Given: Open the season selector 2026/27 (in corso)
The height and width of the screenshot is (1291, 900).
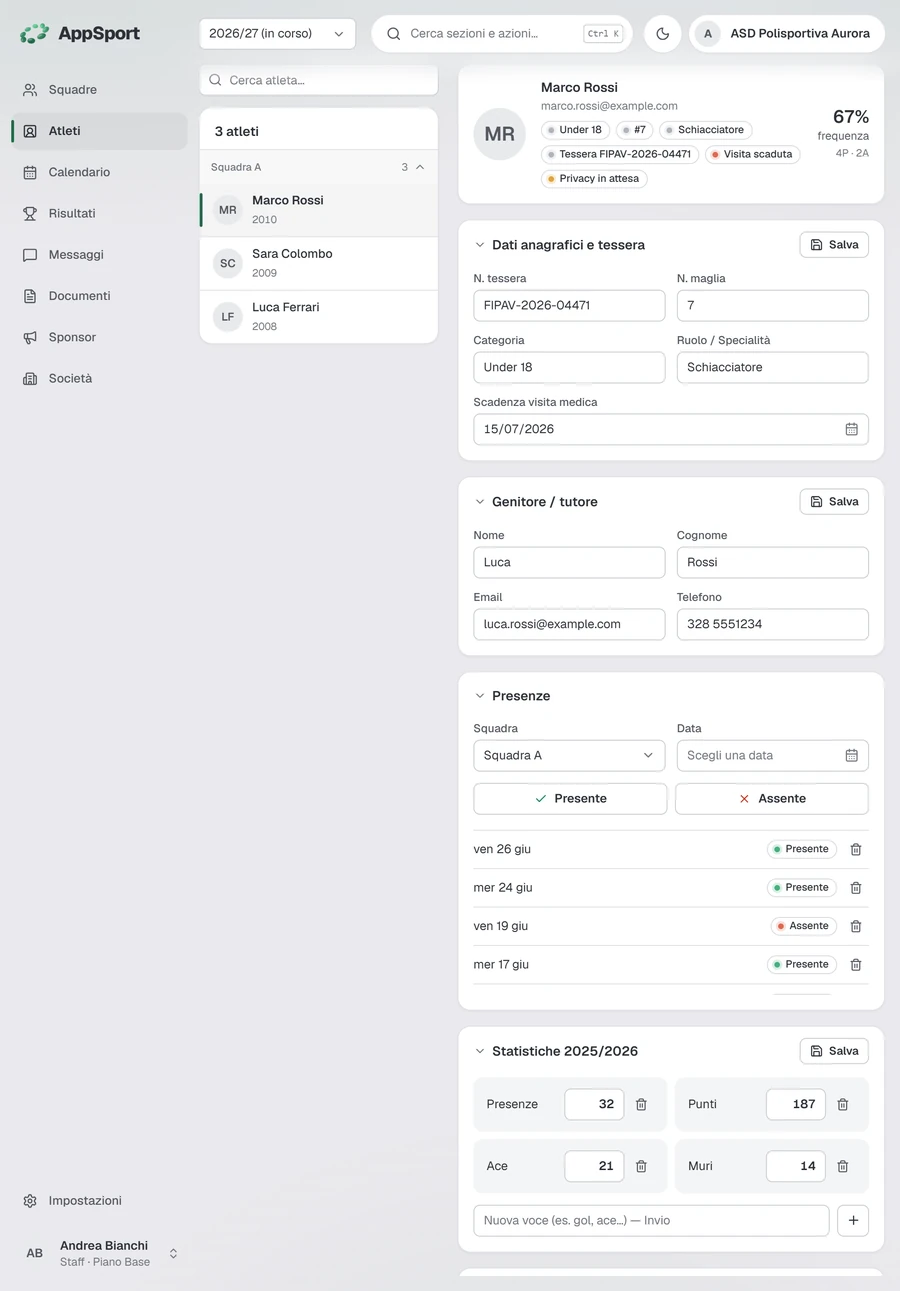Looking at the screenshot, I should (277, 33).
